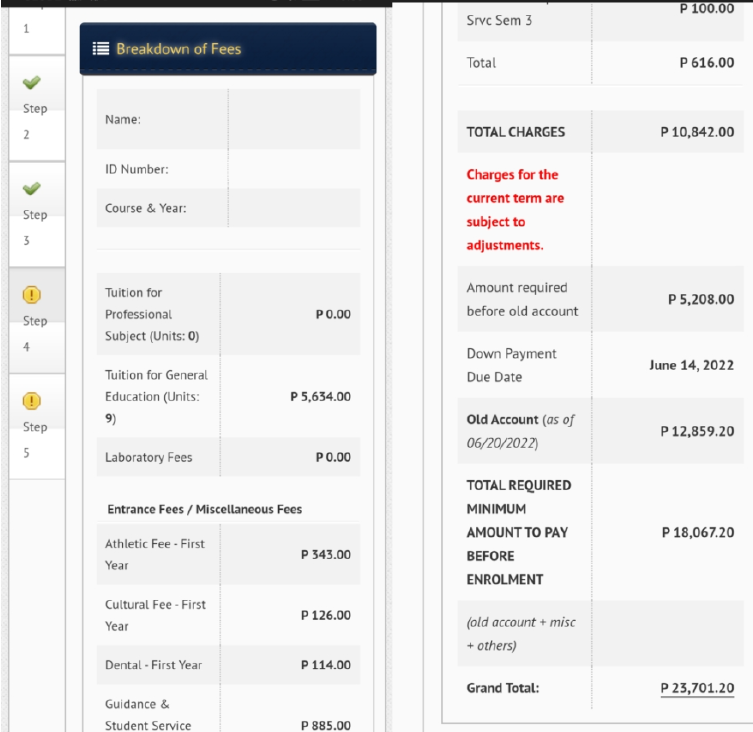
Task: Click the P 114.00 dental amount
Action: 326,665
